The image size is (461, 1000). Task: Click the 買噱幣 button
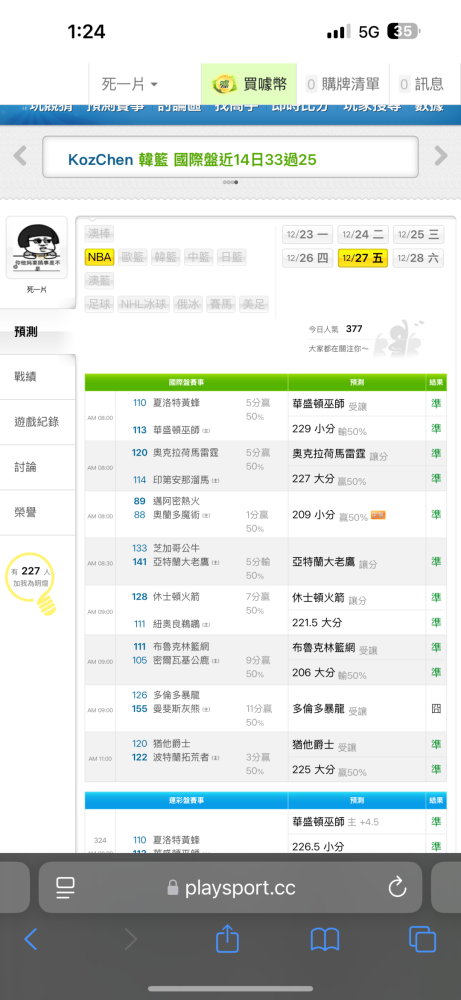(249, 84)
